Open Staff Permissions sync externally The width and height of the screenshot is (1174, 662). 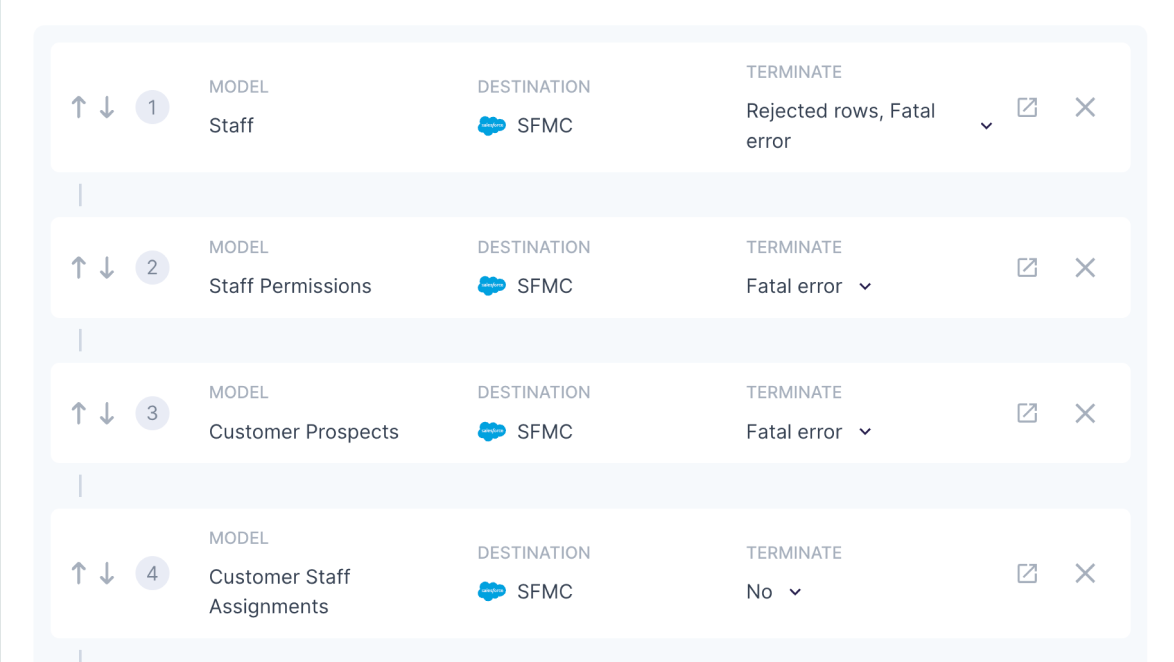click(x=1027, y=267)
